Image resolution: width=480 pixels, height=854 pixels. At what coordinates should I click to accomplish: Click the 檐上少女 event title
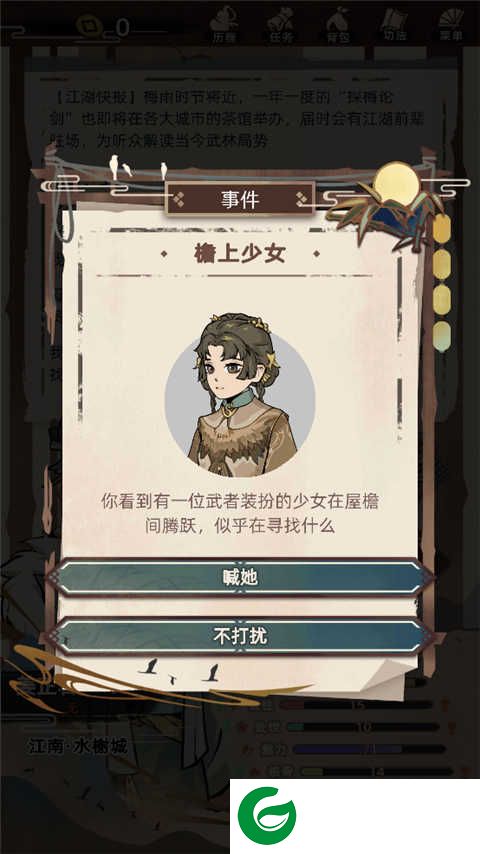click(240, 254)
